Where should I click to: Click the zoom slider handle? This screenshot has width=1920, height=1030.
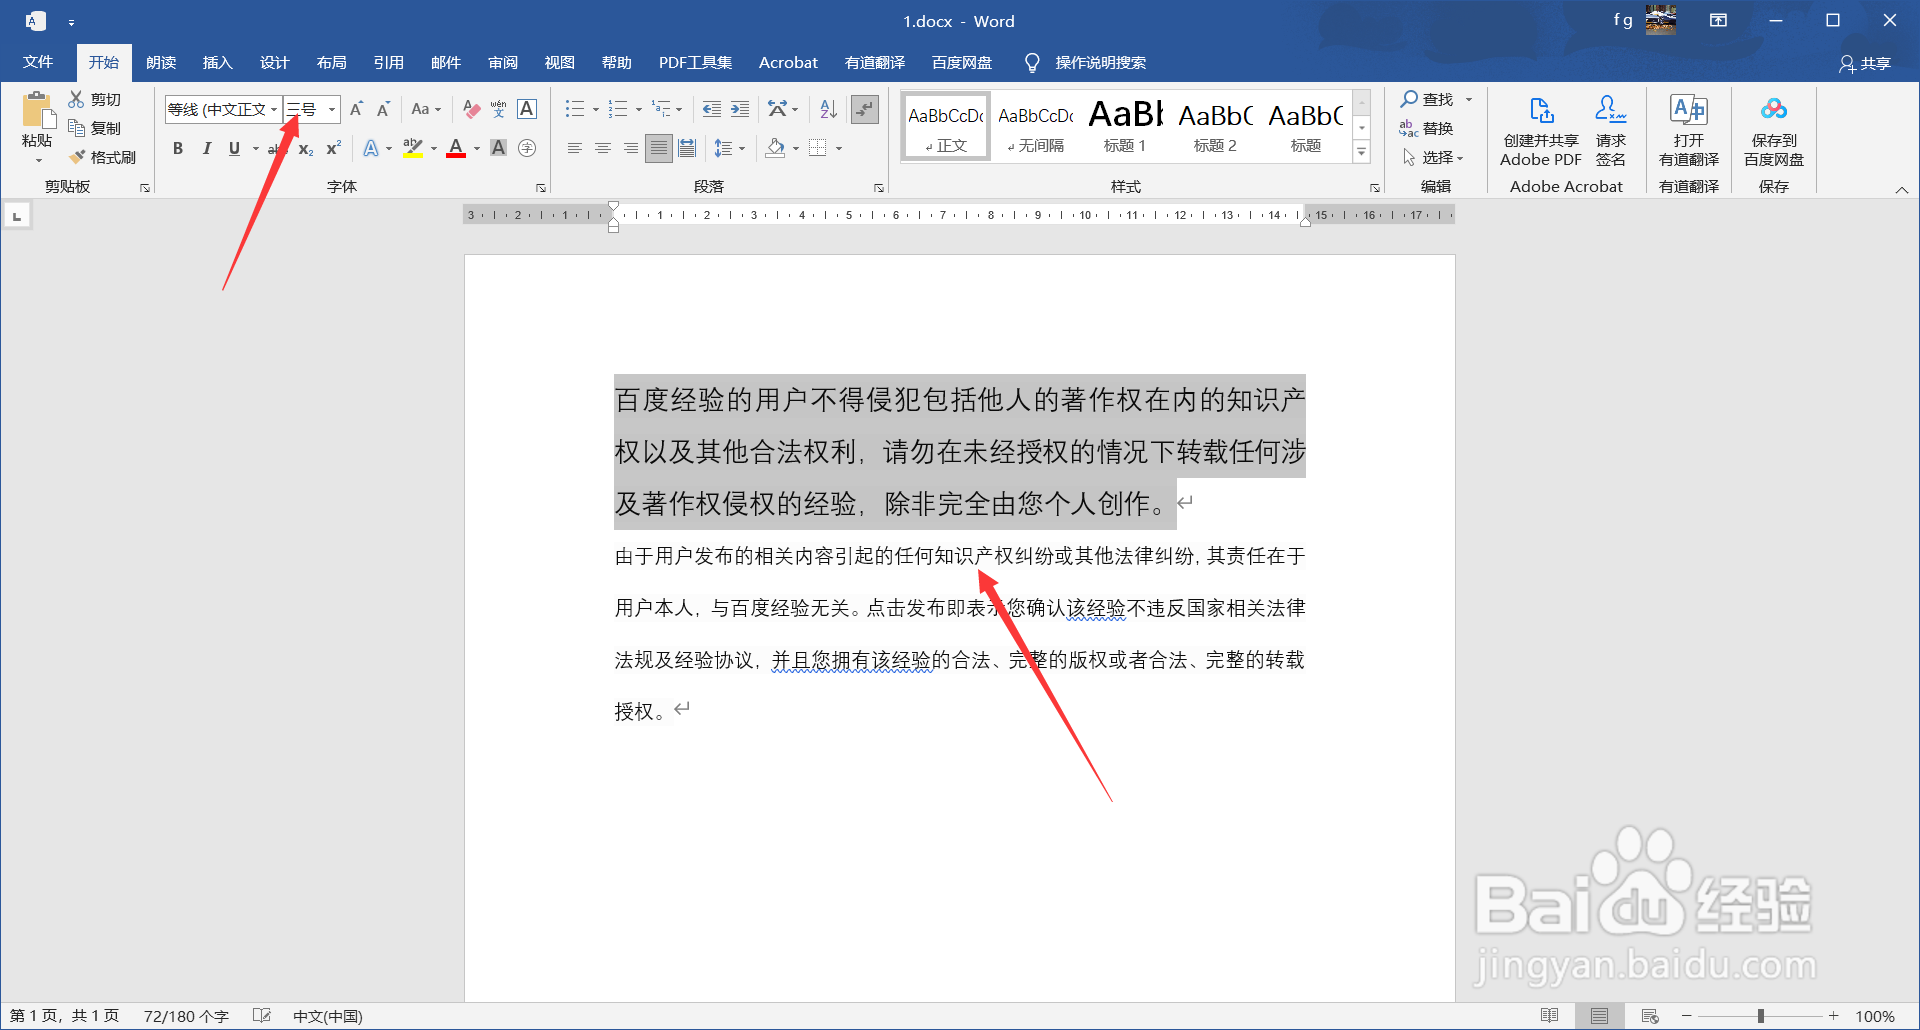[x=1760, y=1016]
